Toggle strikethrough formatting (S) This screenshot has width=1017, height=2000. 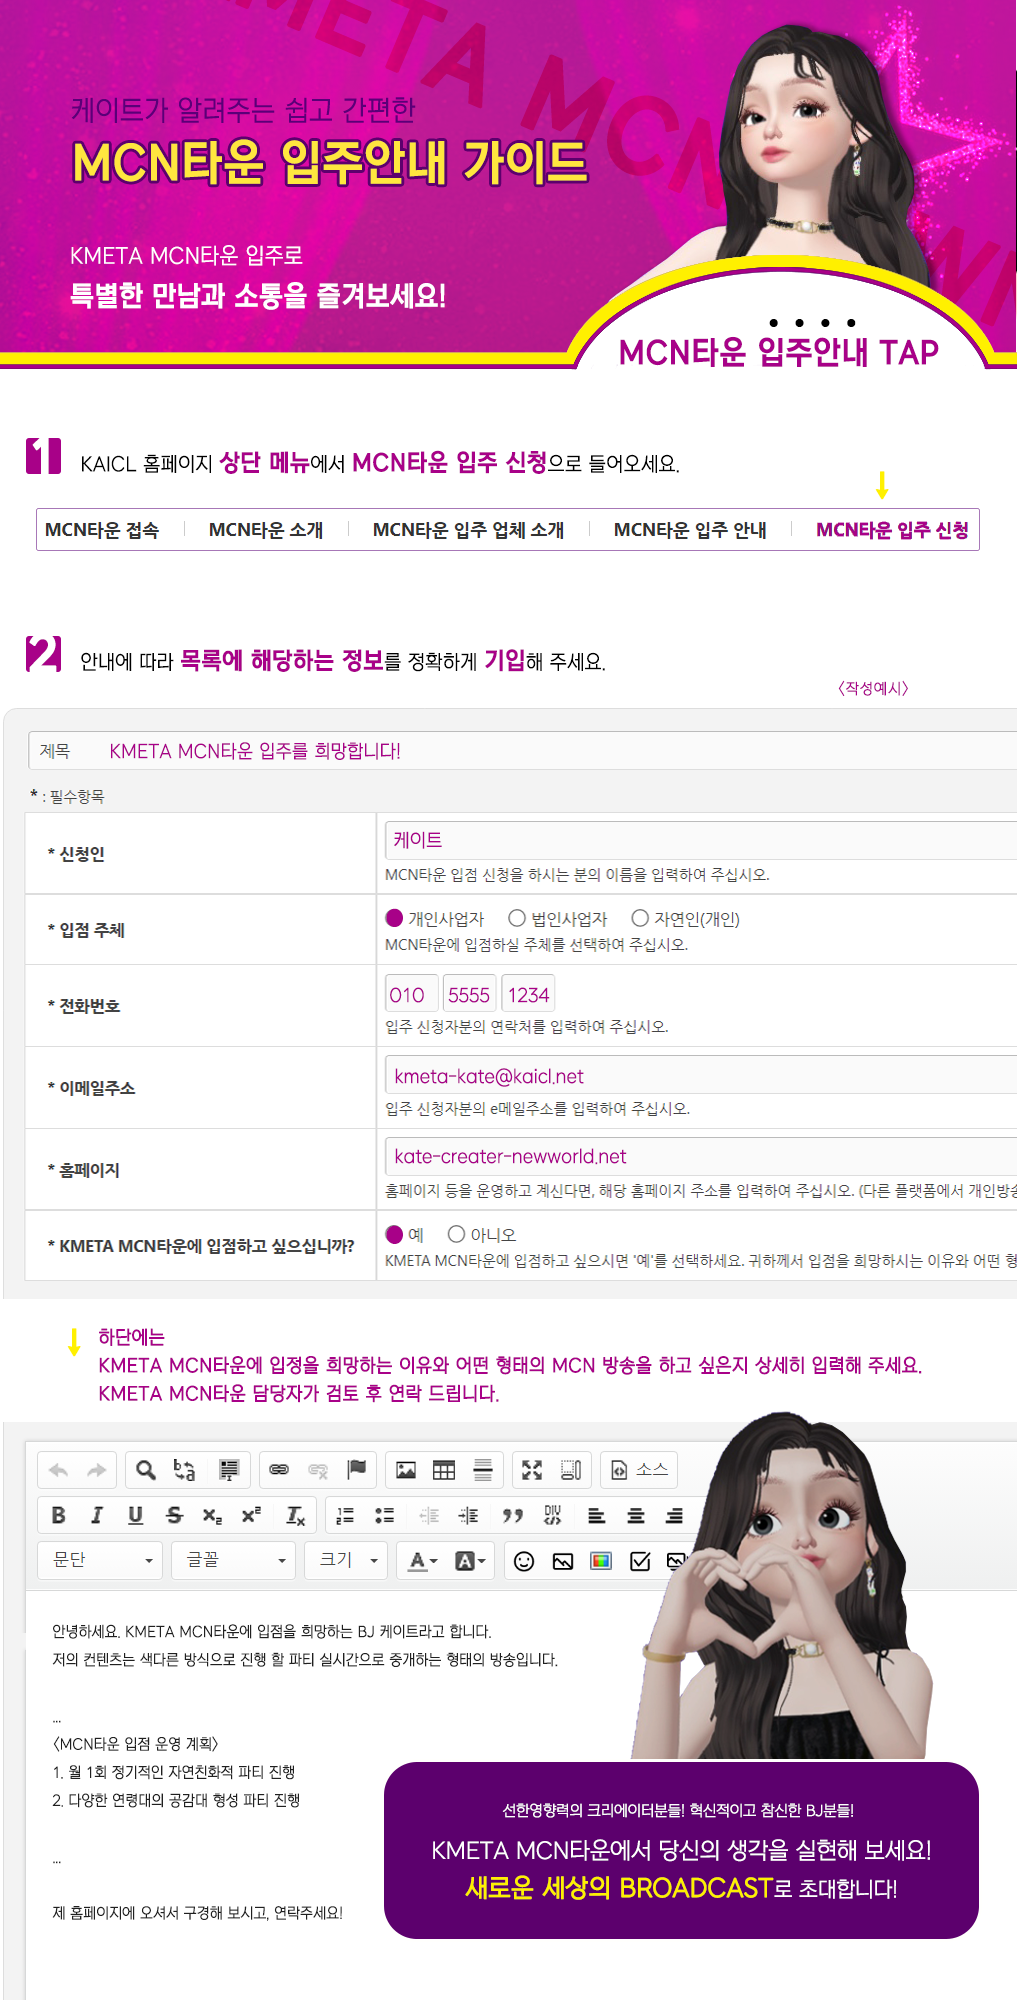tap(174, 1515)
